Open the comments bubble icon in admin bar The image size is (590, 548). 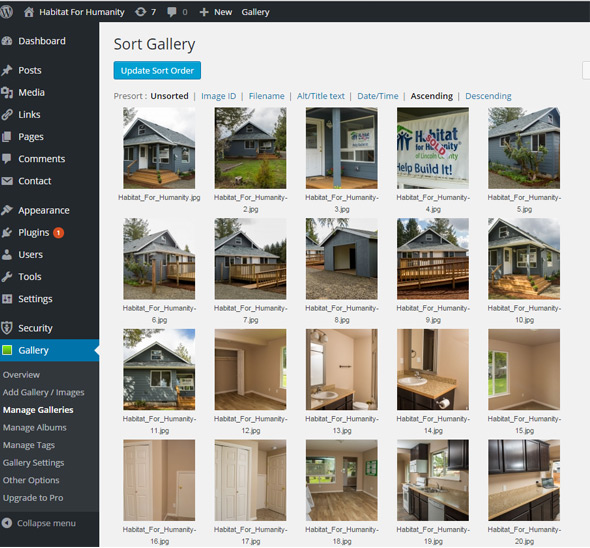172,12
